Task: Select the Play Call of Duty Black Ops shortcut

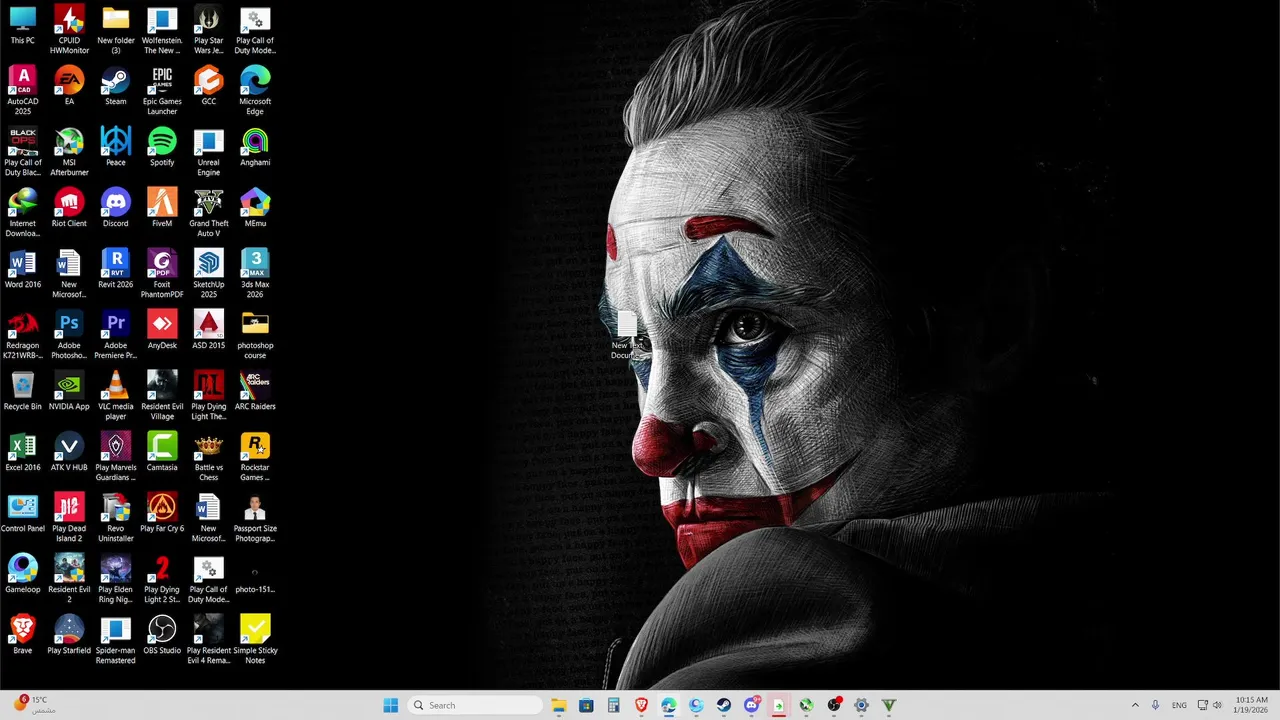Action: tap(22, 152)
